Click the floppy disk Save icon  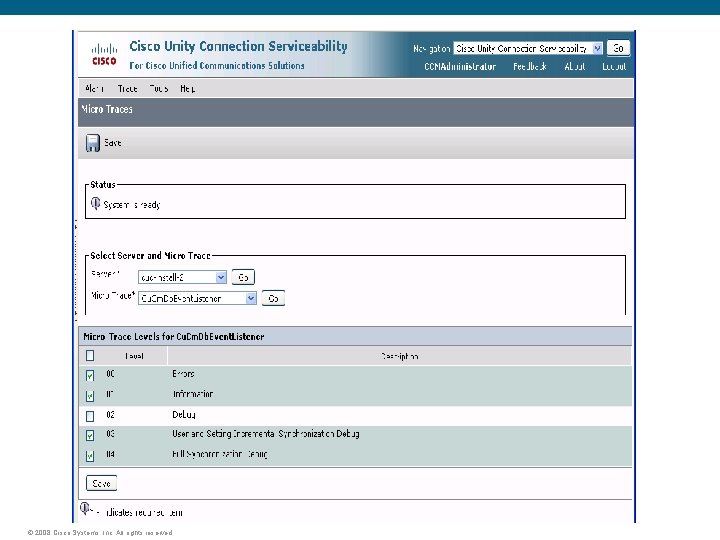point(92,143)
